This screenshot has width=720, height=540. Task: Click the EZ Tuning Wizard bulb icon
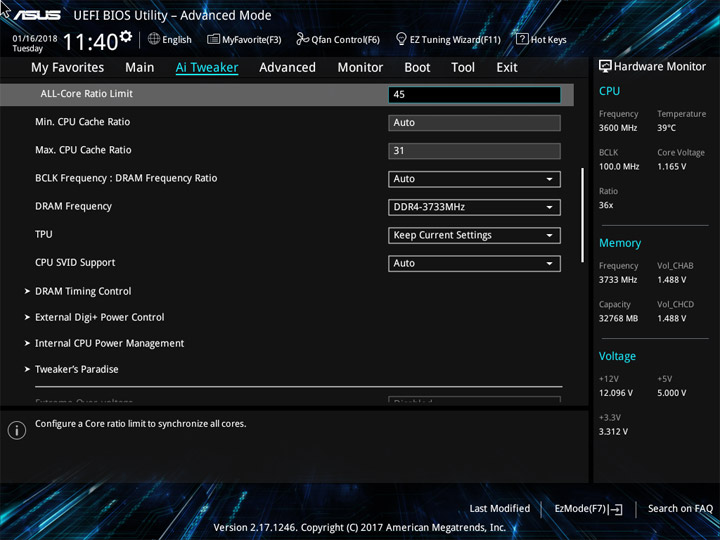tap(401, 39)
